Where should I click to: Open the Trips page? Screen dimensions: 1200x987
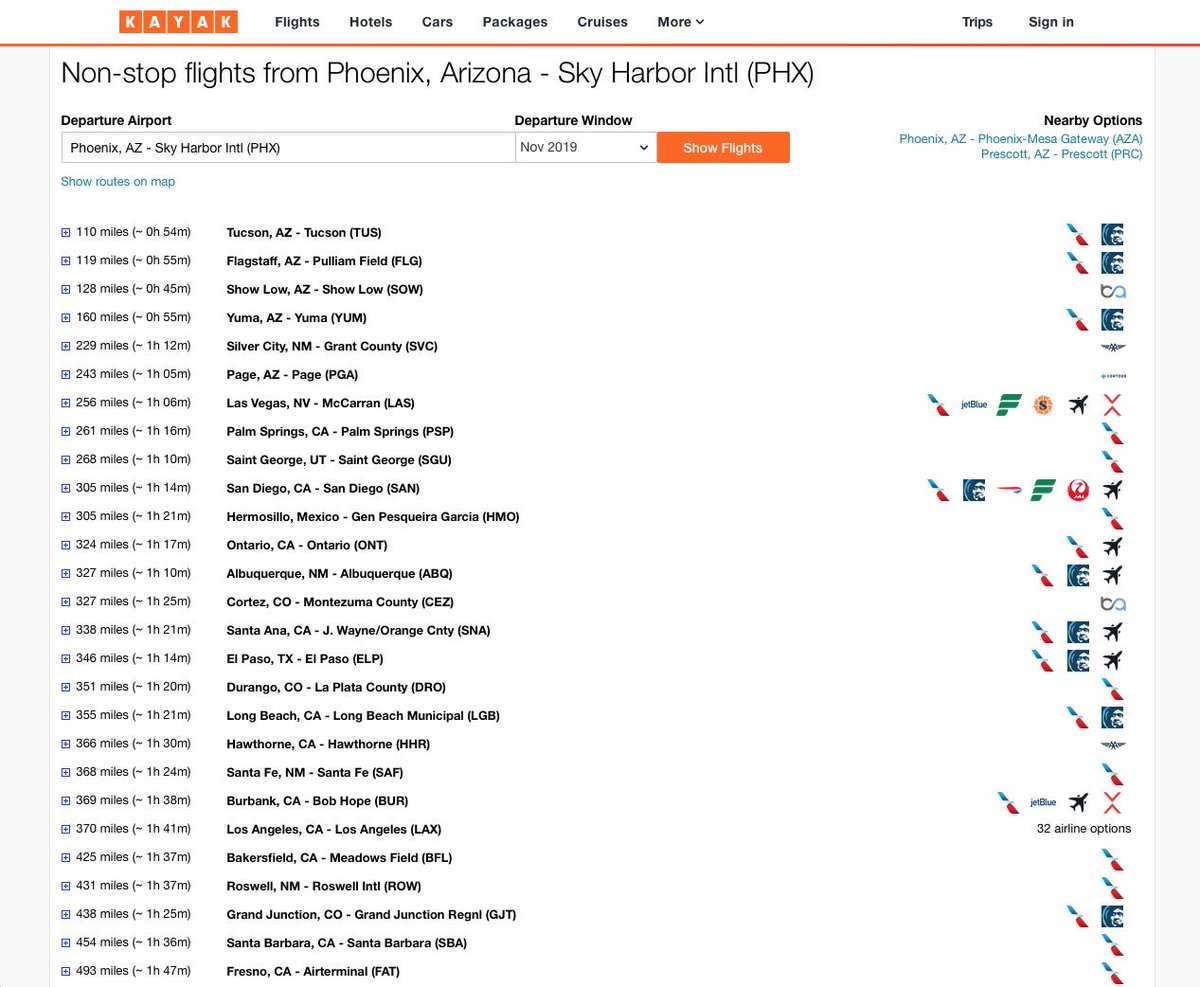point(977,22)
